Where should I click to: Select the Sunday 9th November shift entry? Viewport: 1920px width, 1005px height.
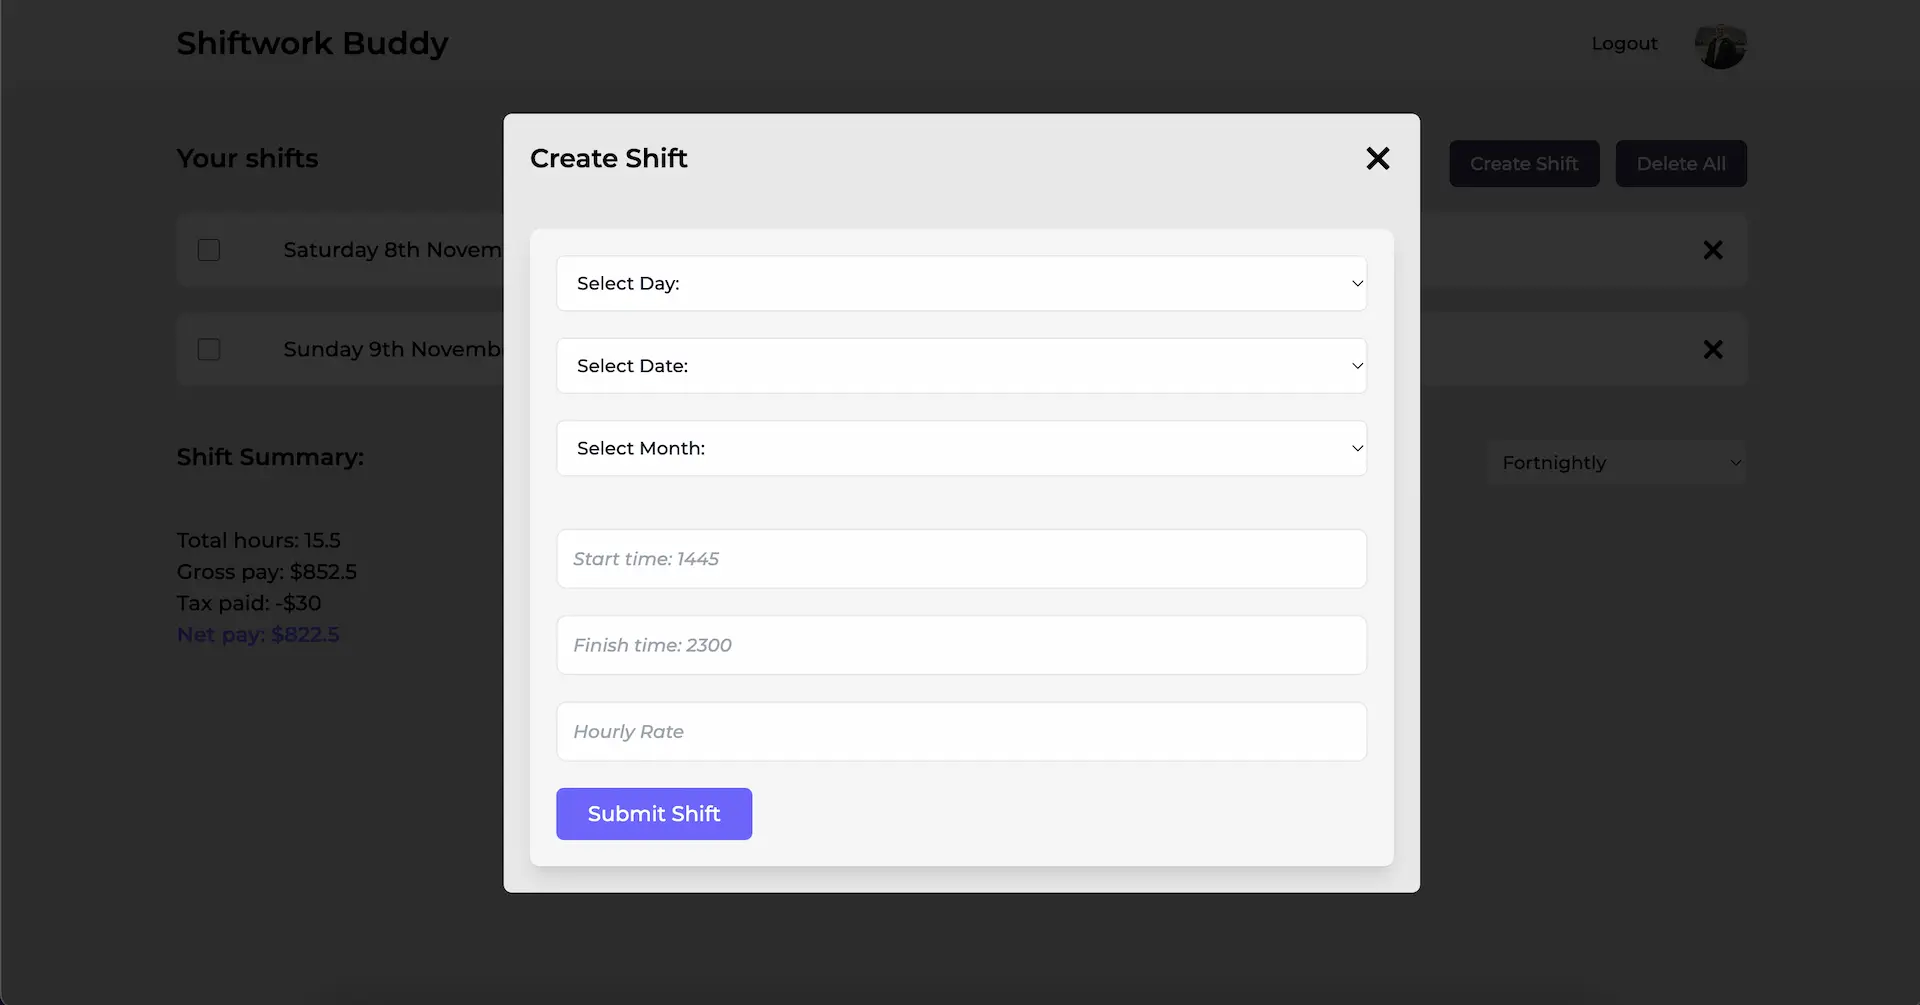392,350
